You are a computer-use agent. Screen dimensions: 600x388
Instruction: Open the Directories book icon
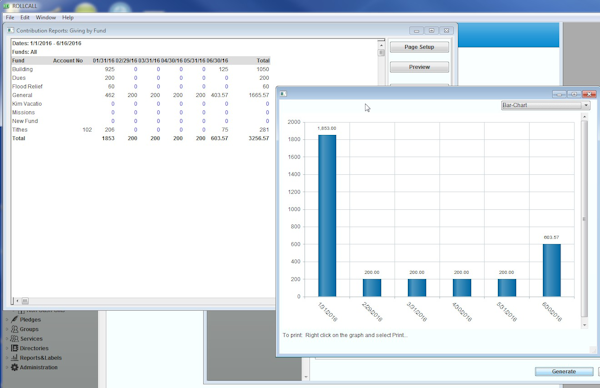click(15, 348)
